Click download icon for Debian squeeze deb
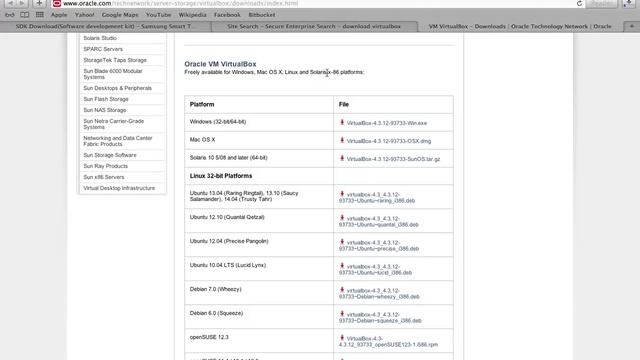Screen dimensions: 640x360 342,314
